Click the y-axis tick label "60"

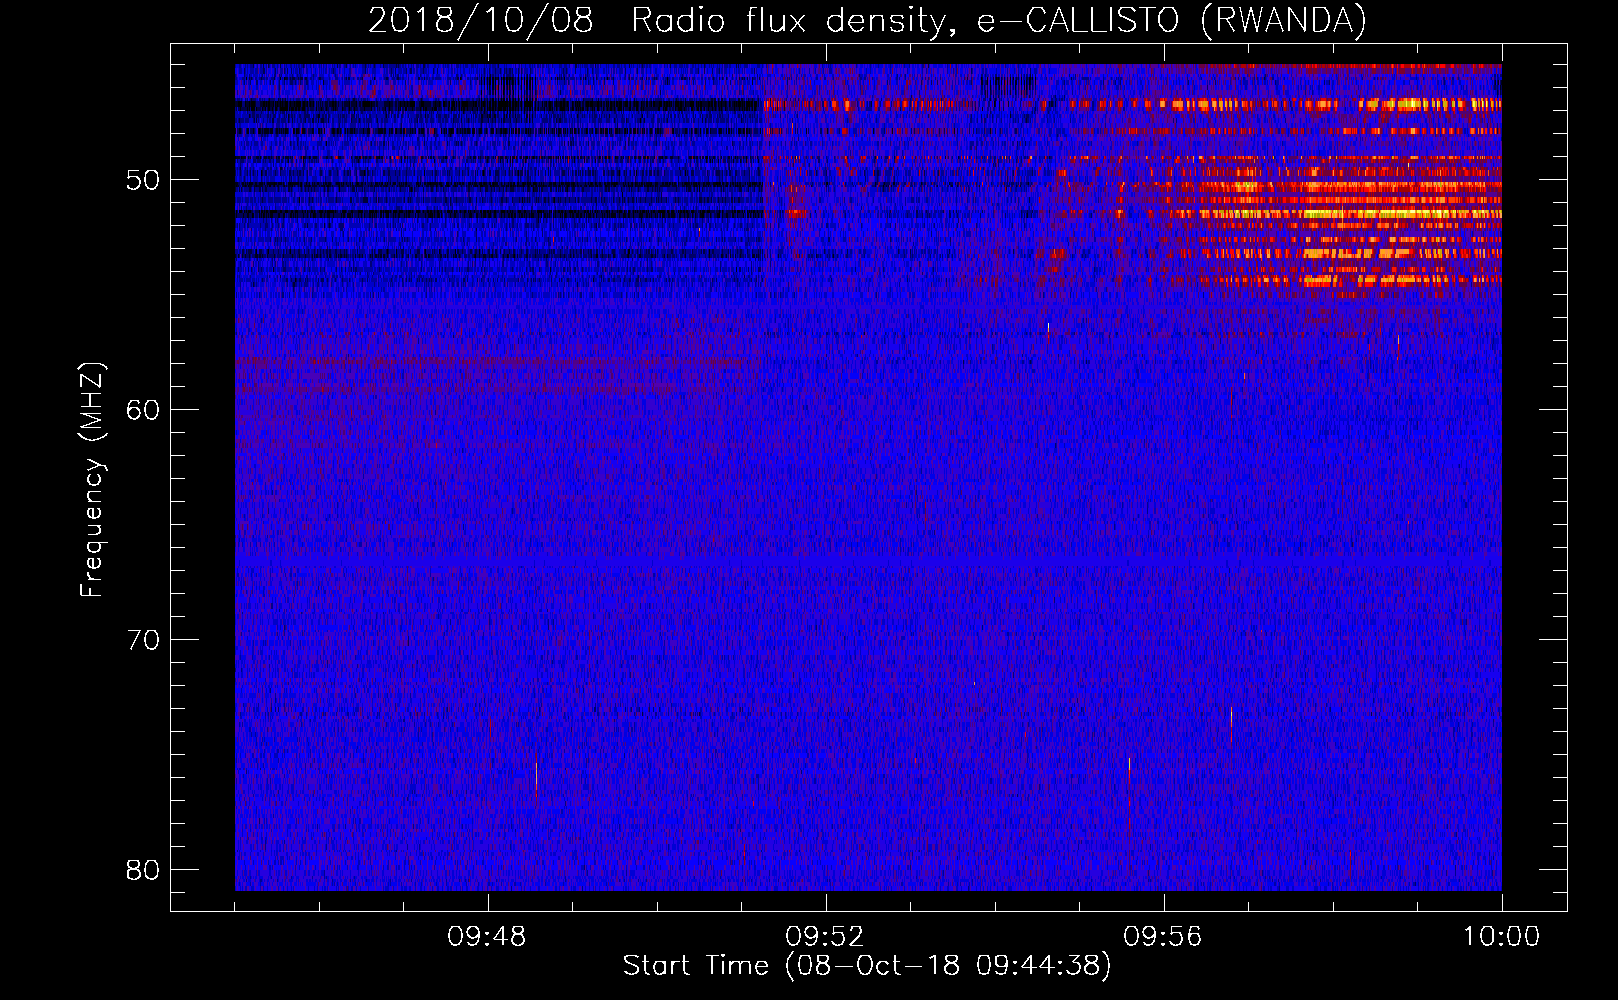[x=143, y=410]
